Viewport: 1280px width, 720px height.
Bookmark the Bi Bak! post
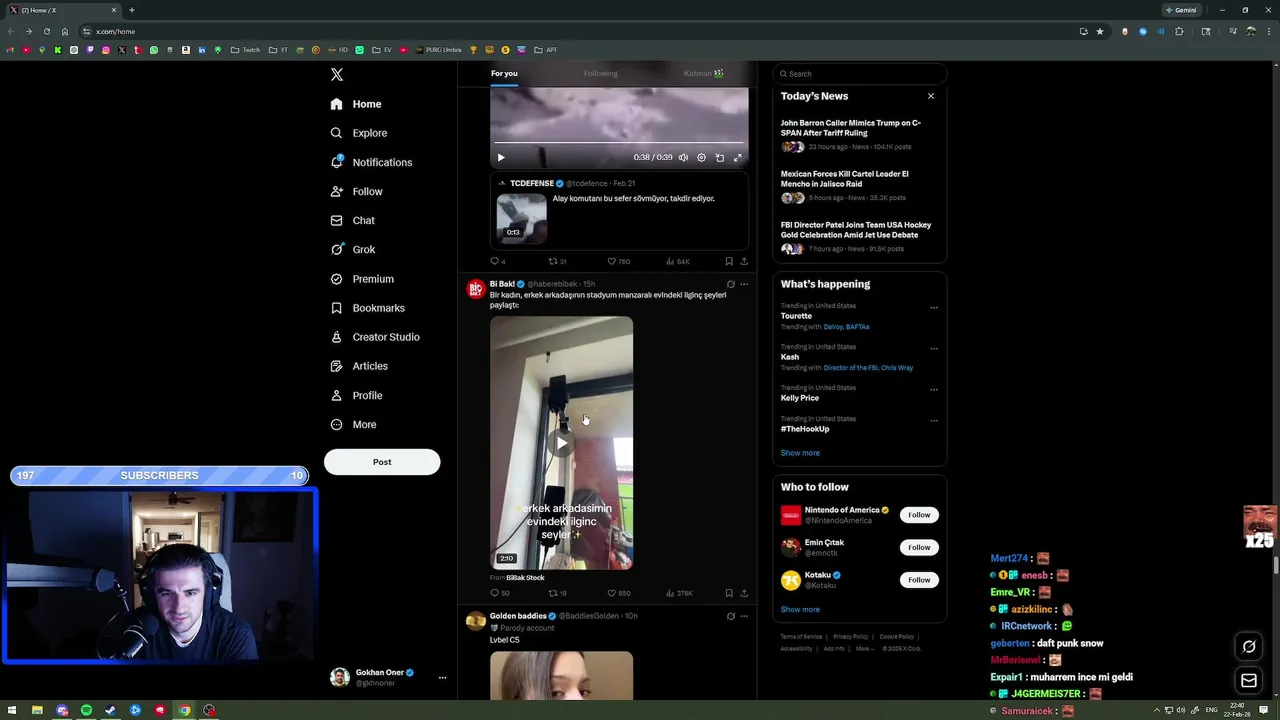pyautogui.click(x=729, y=593)
